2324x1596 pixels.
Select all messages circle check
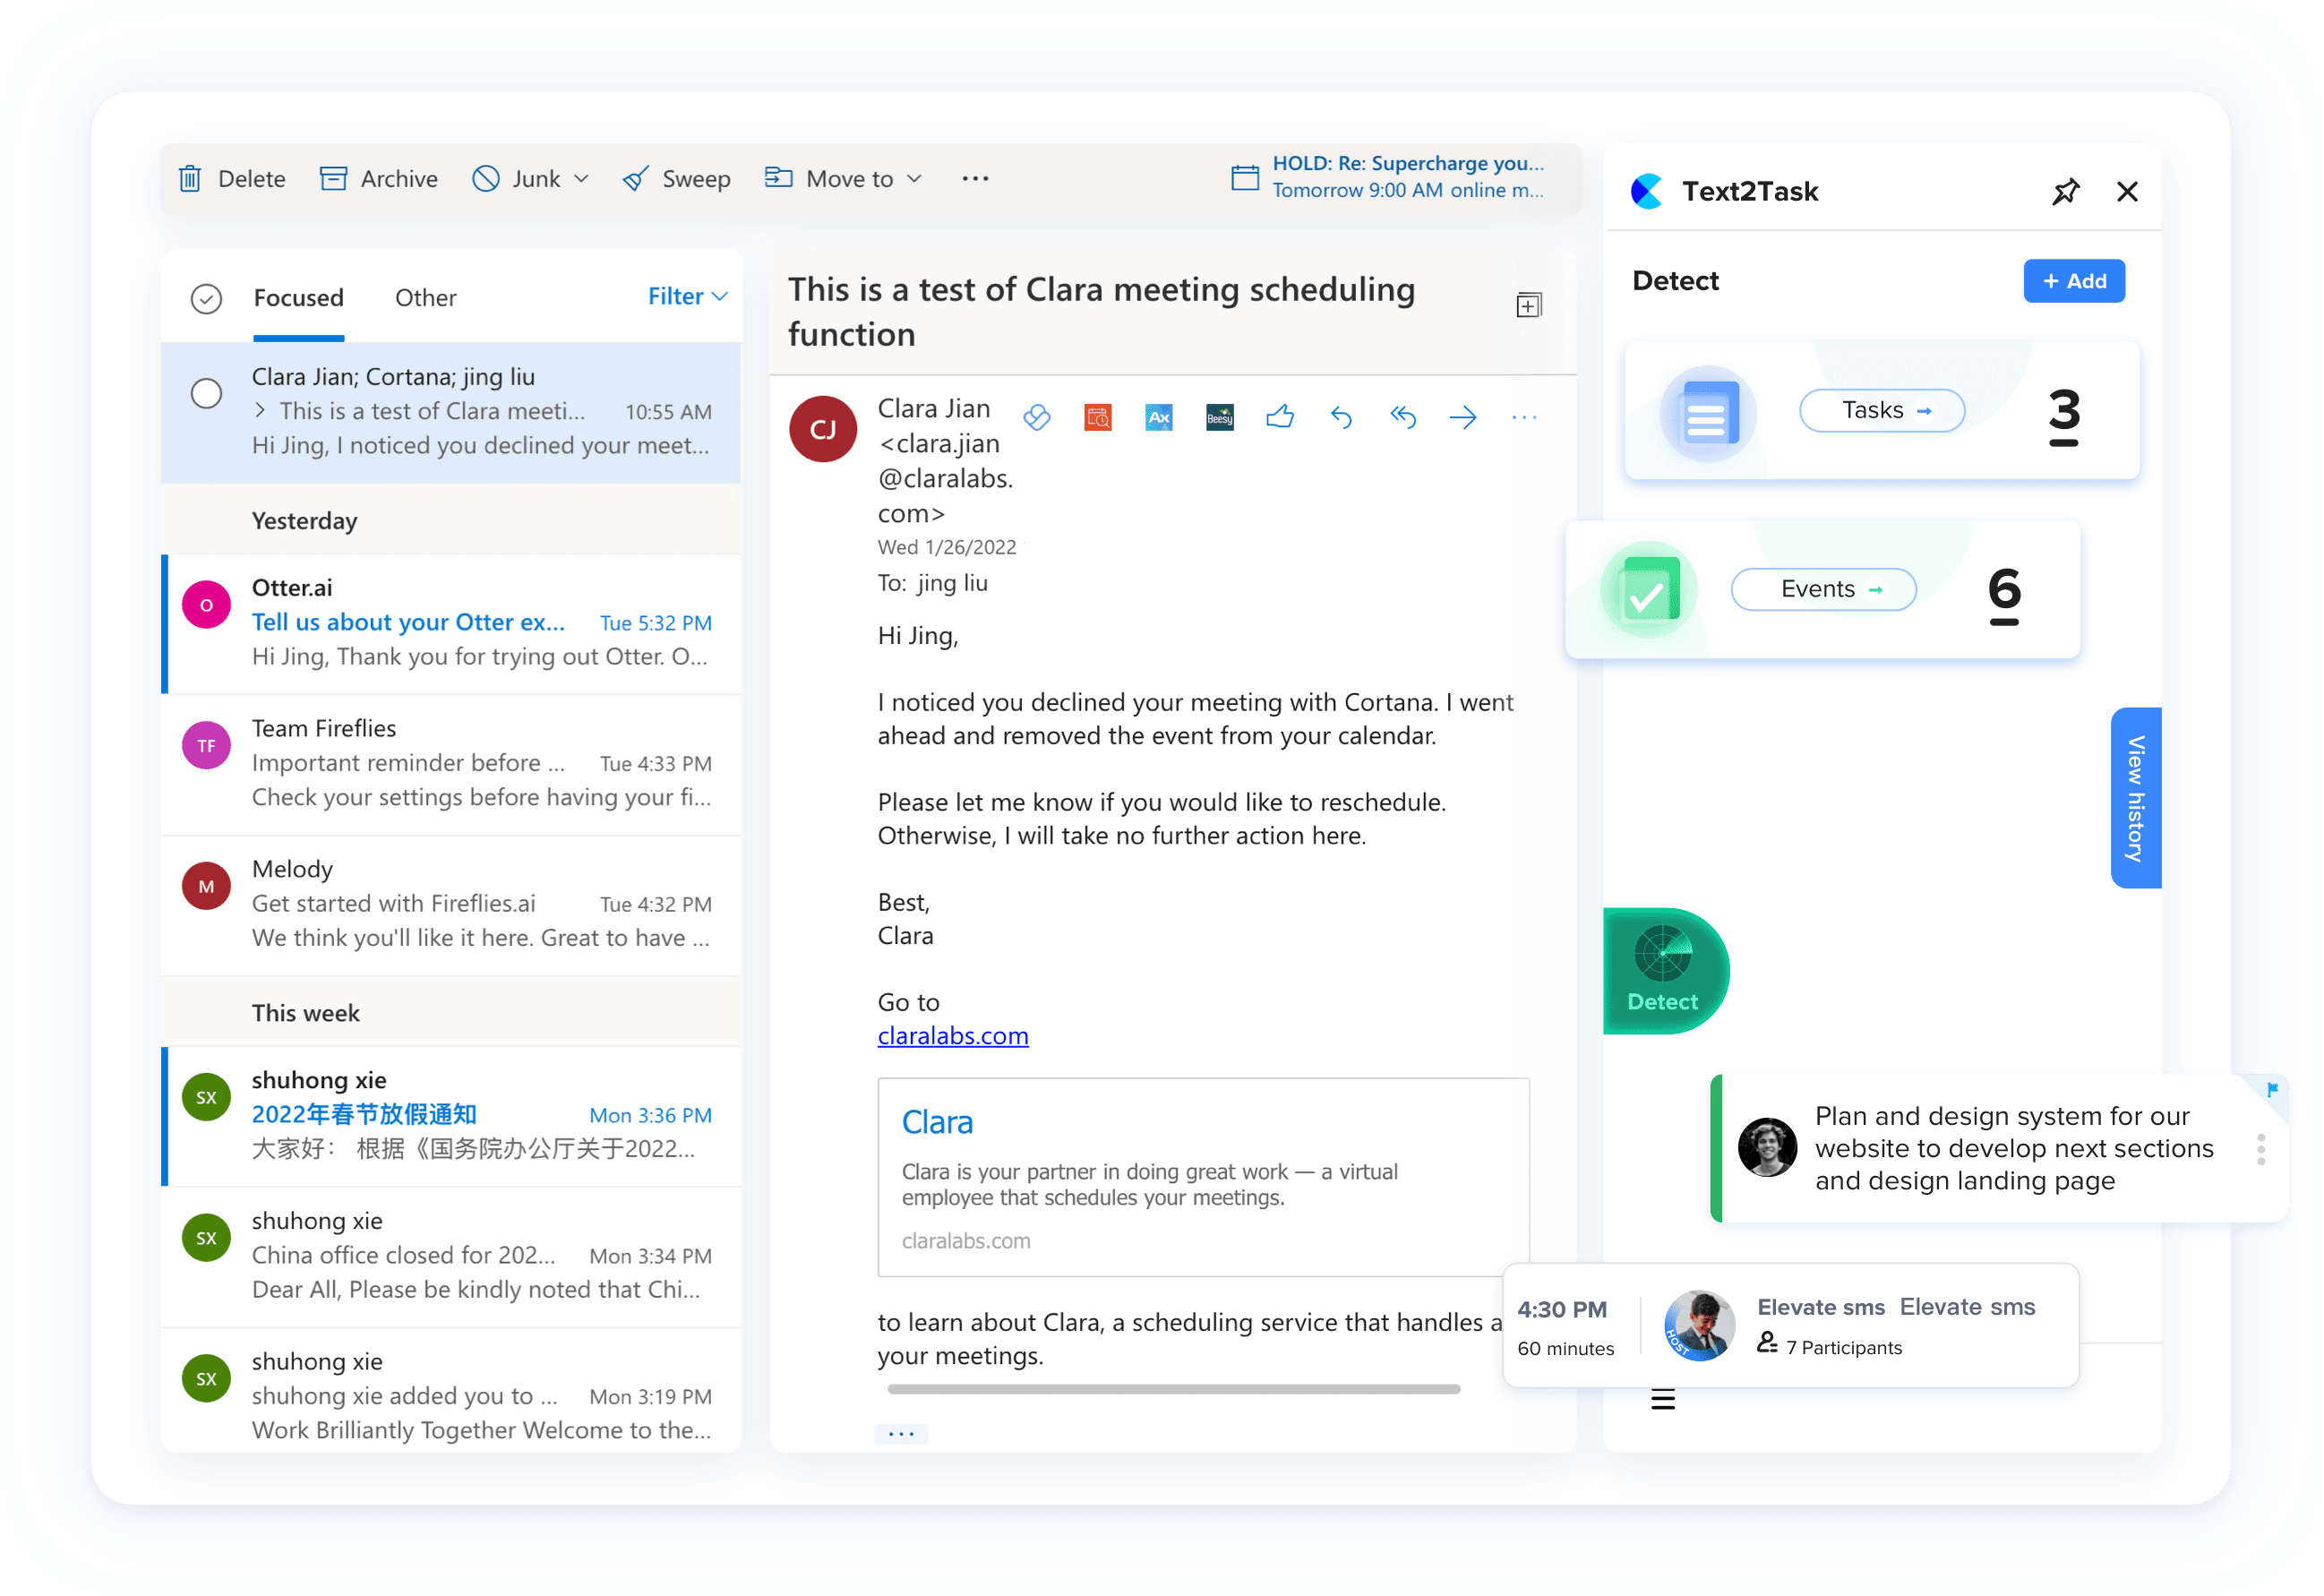(206, 298)
